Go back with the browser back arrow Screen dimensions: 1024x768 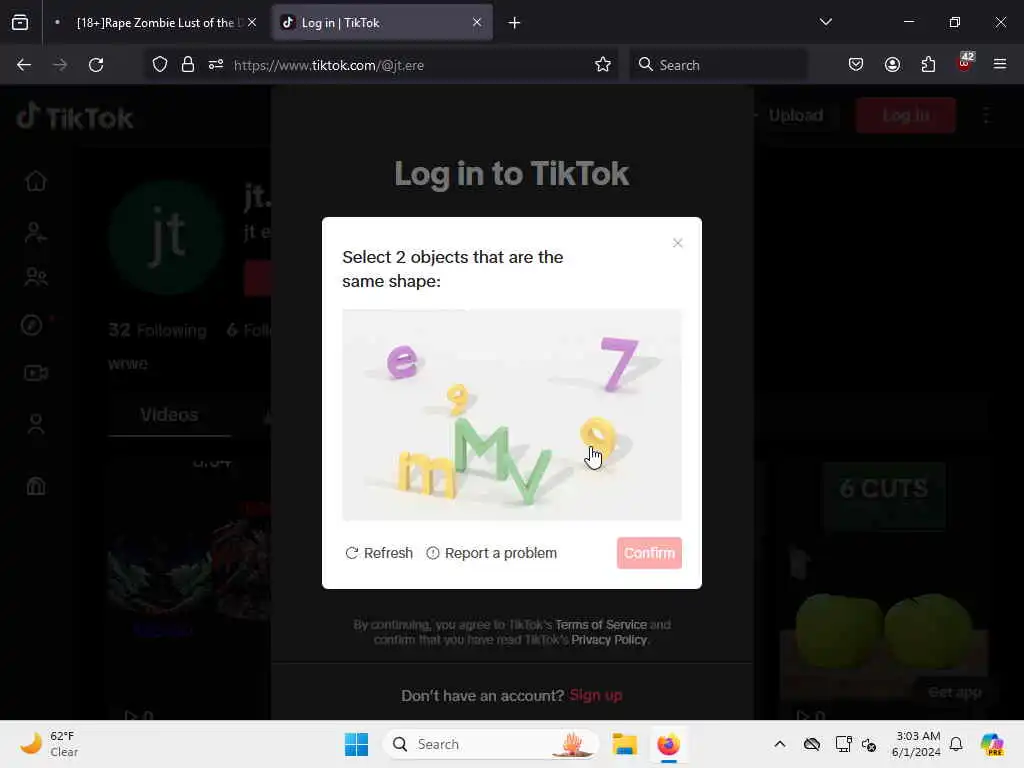24,65
